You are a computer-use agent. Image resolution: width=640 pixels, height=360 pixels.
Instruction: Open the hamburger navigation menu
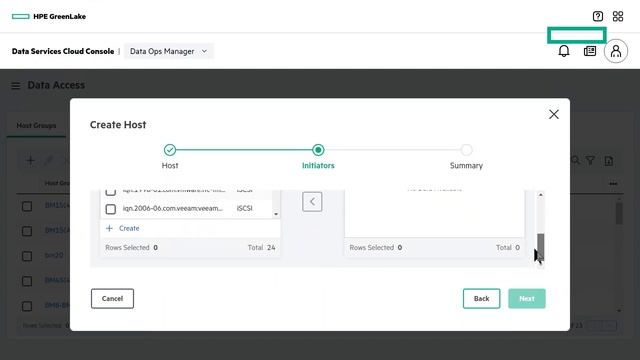[x=16, y=86]
